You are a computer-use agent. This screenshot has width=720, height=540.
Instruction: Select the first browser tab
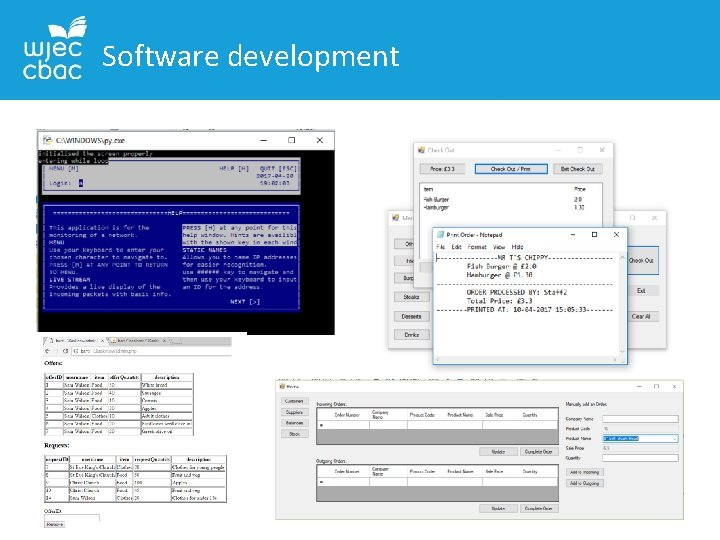(75, 341)
